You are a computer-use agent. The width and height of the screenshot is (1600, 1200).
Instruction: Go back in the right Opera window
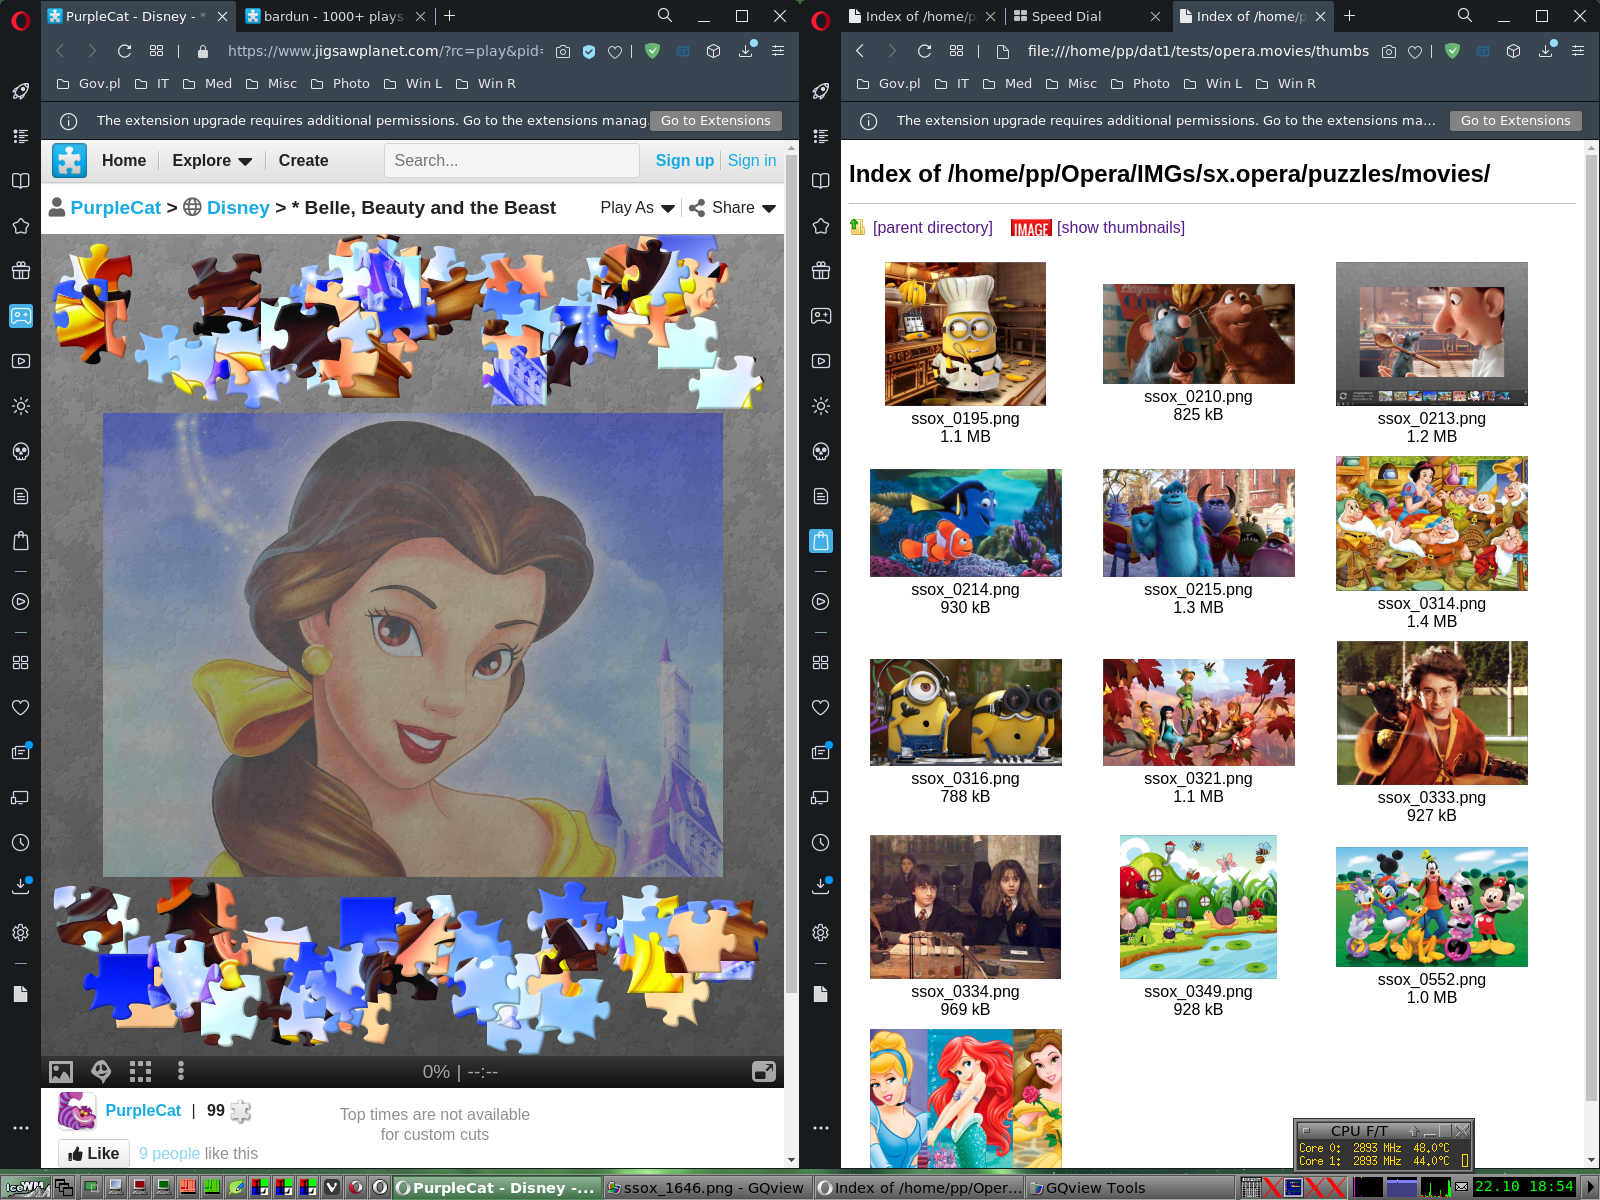click(x=860, y=51)
